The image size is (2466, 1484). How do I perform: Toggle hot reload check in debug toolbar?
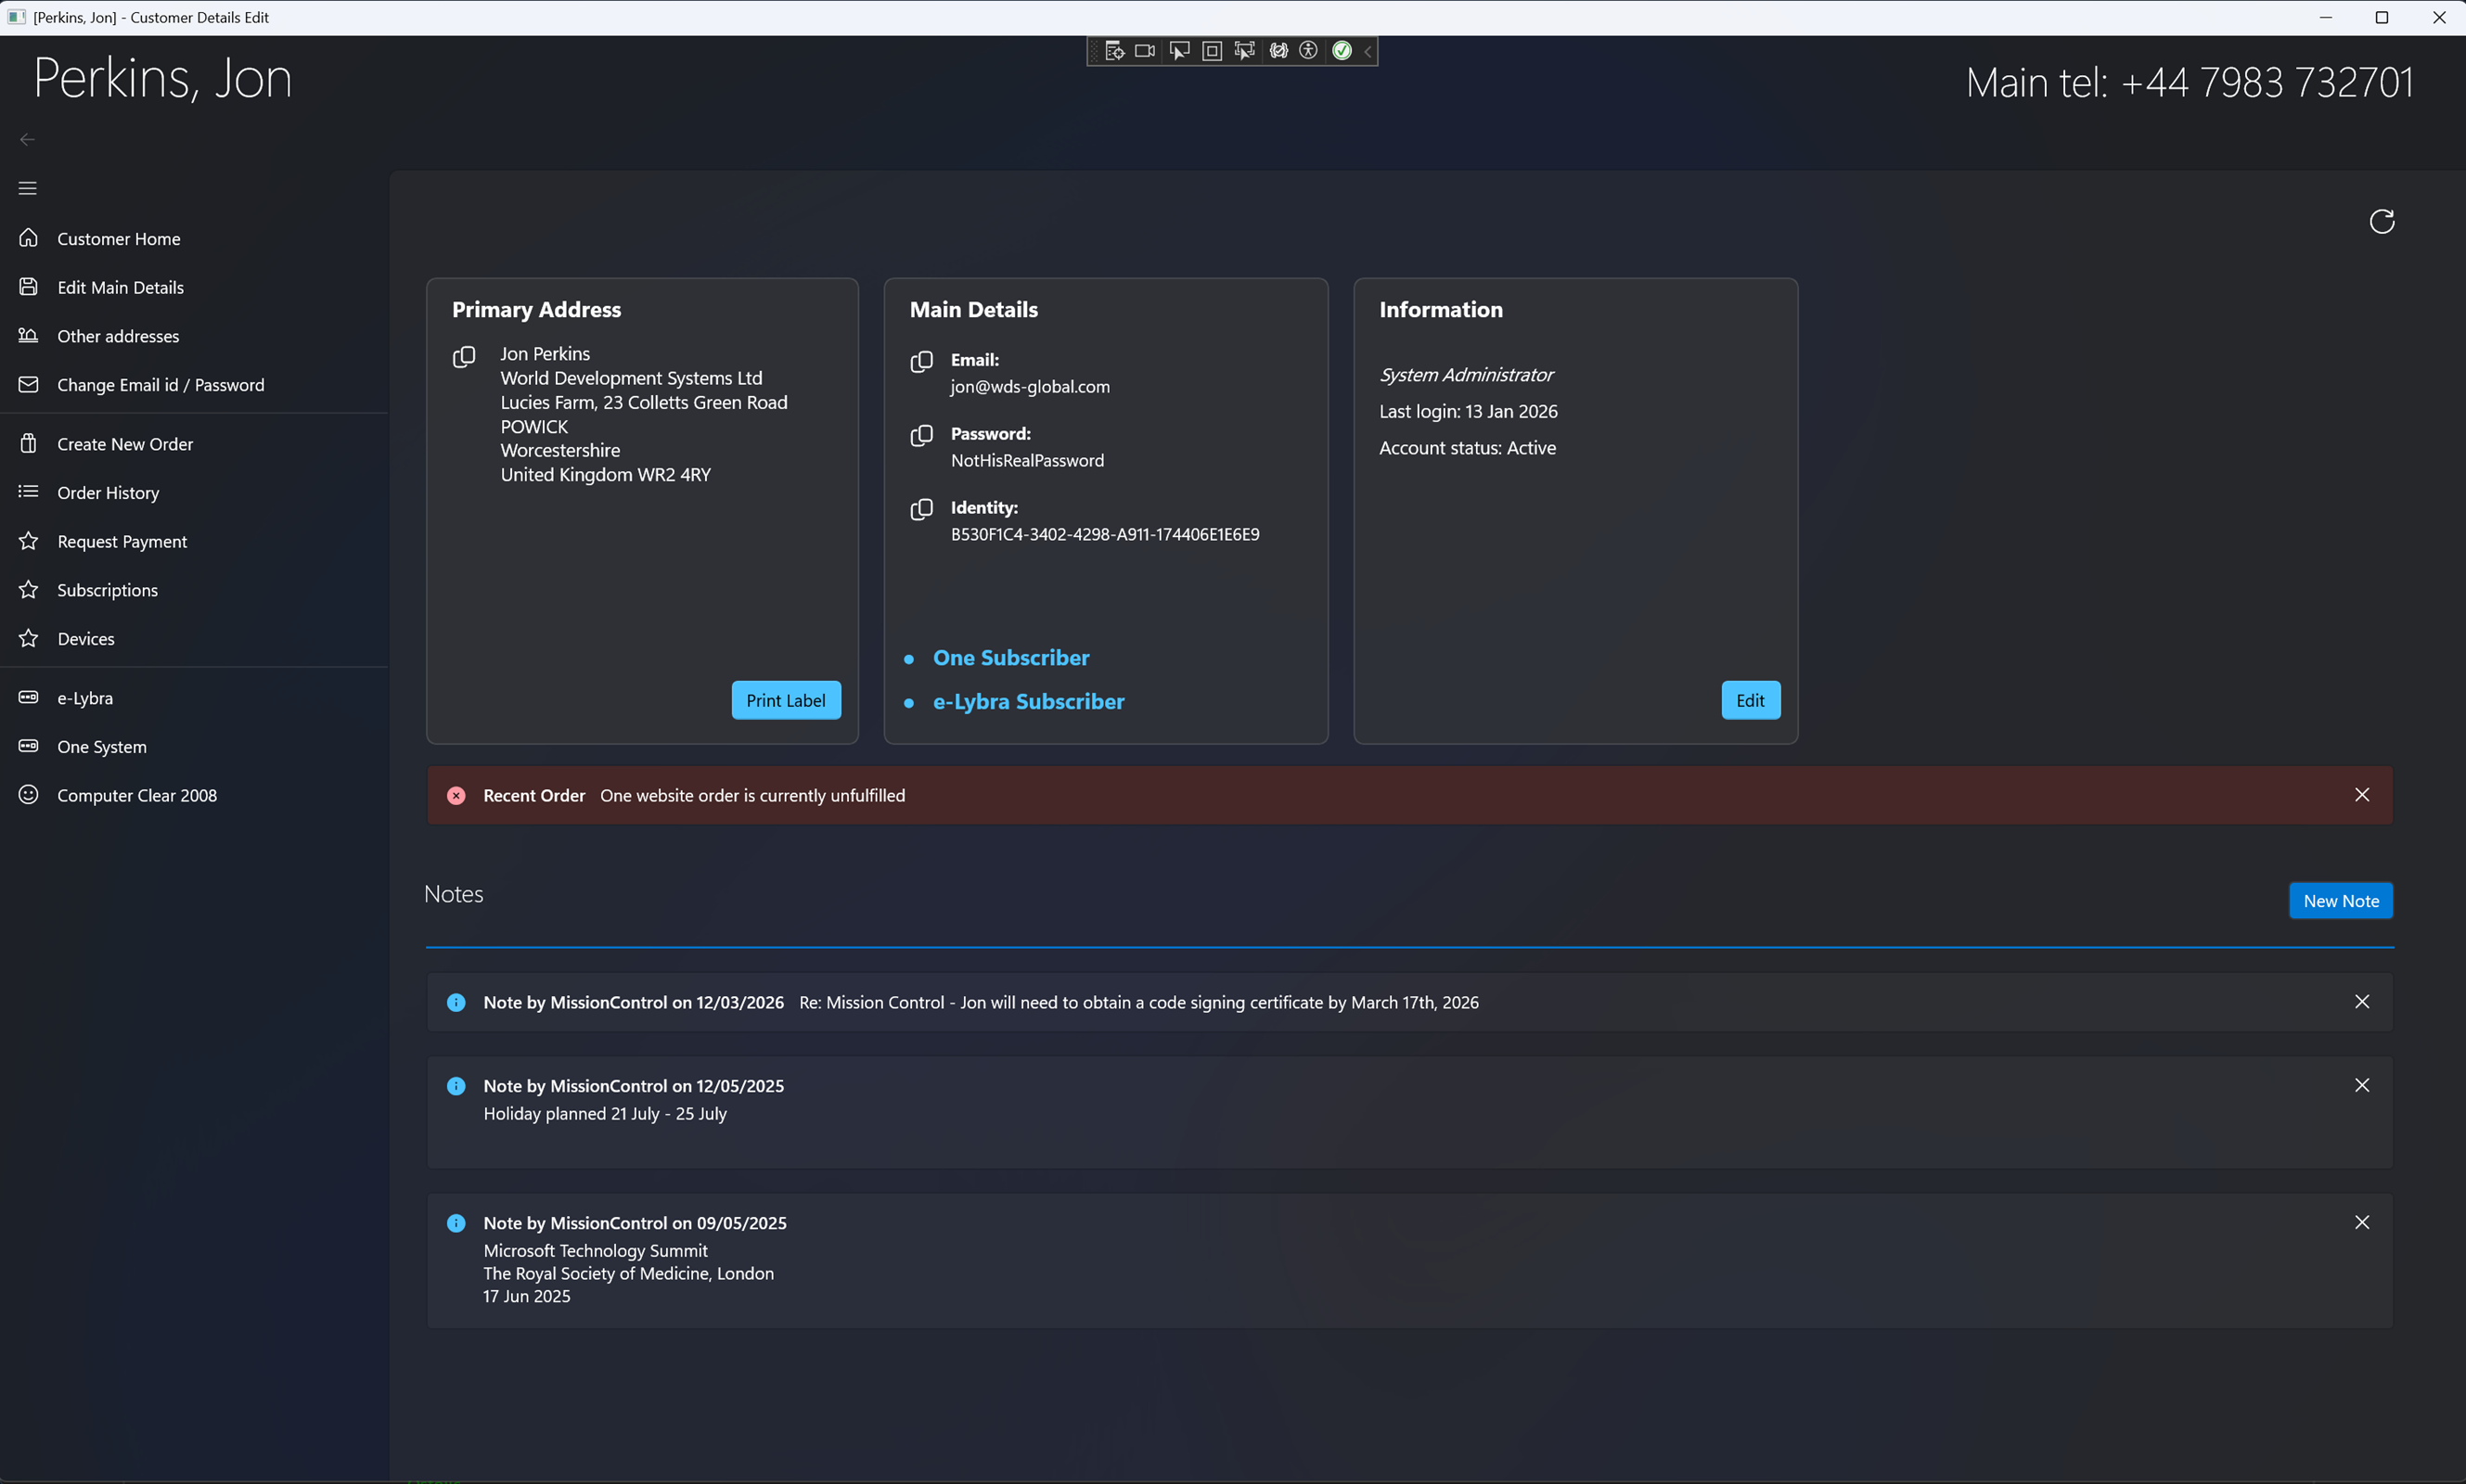[1342, 51]
